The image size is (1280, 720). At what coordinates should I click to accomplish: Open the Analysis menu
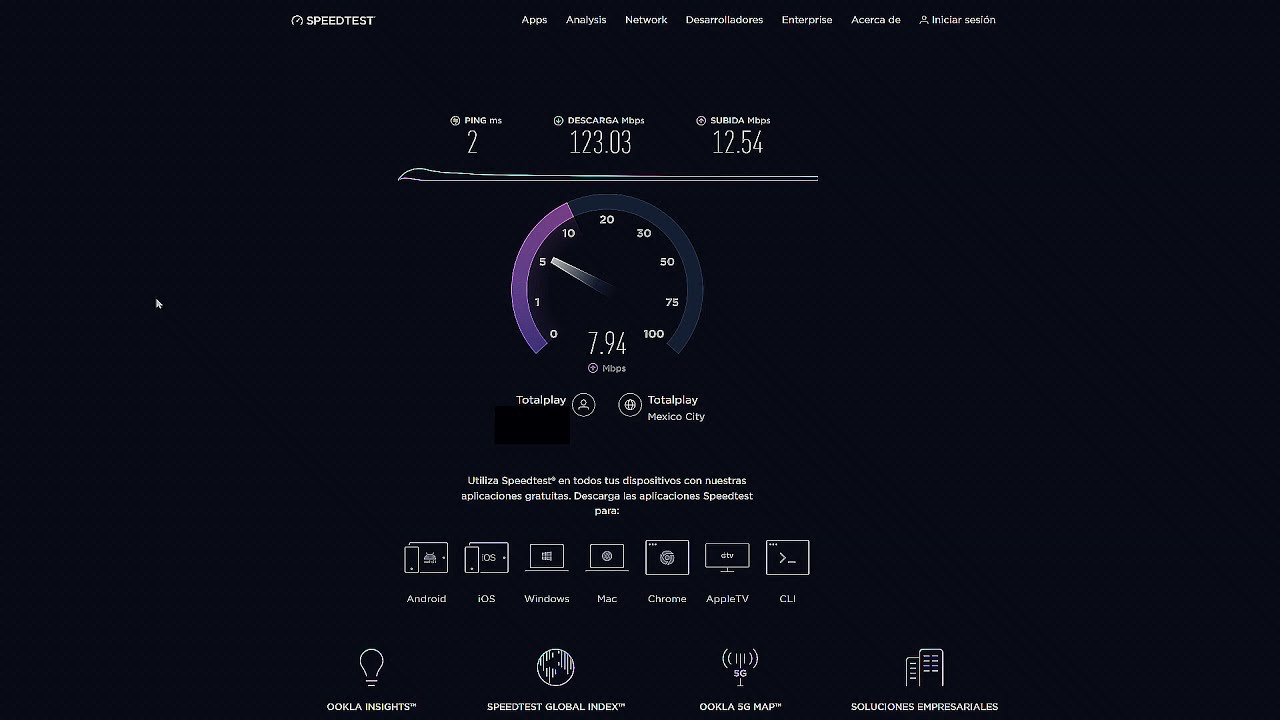[586, 20]
